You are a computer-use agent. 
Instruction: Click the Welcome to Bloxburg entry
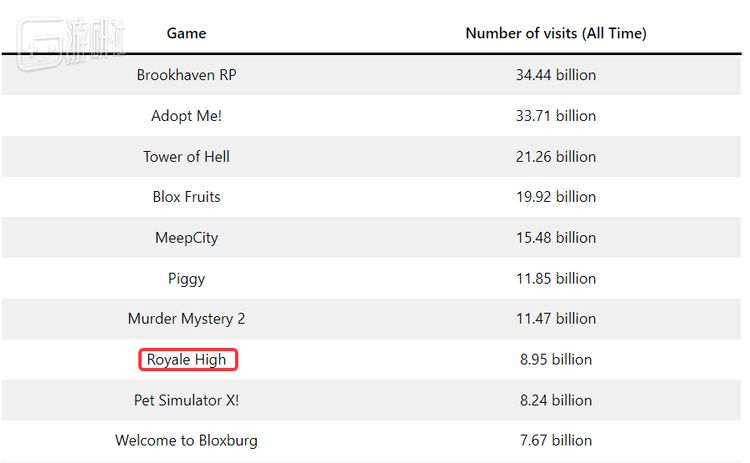186,441
